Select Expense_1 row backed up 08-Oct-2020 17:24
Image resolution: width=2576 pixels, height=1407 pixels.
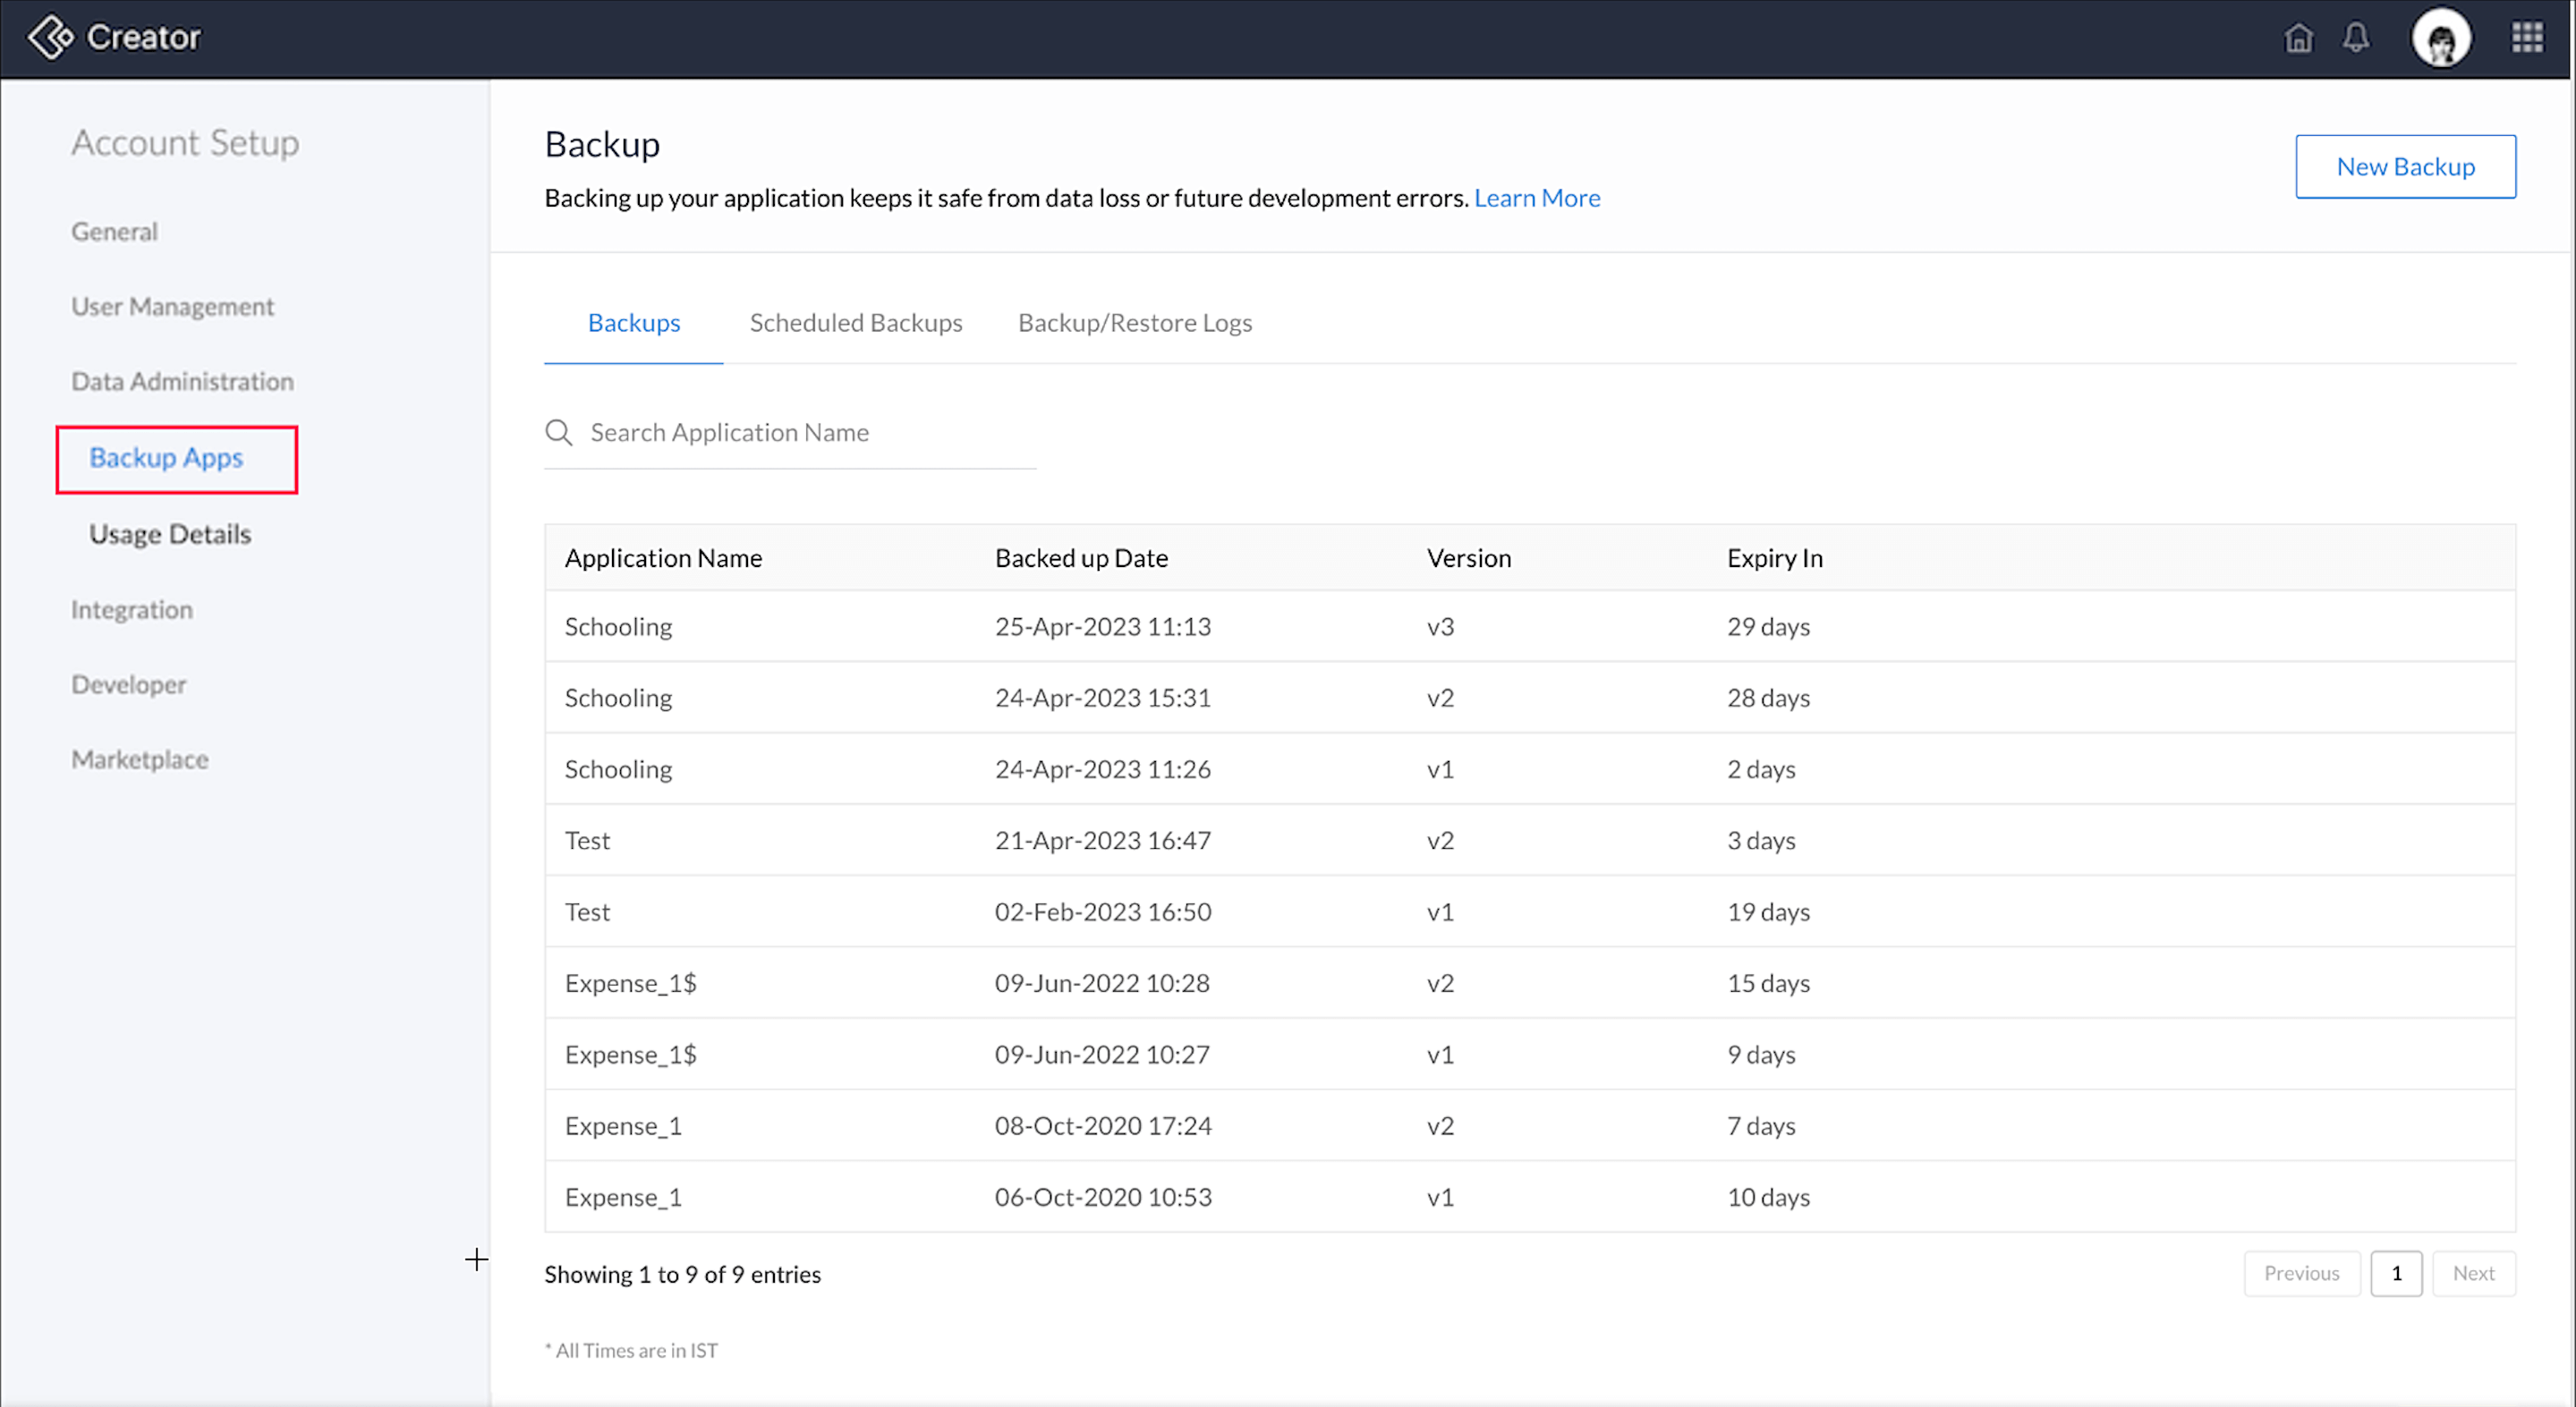pyautogui.click(x=1530, y=1126)
